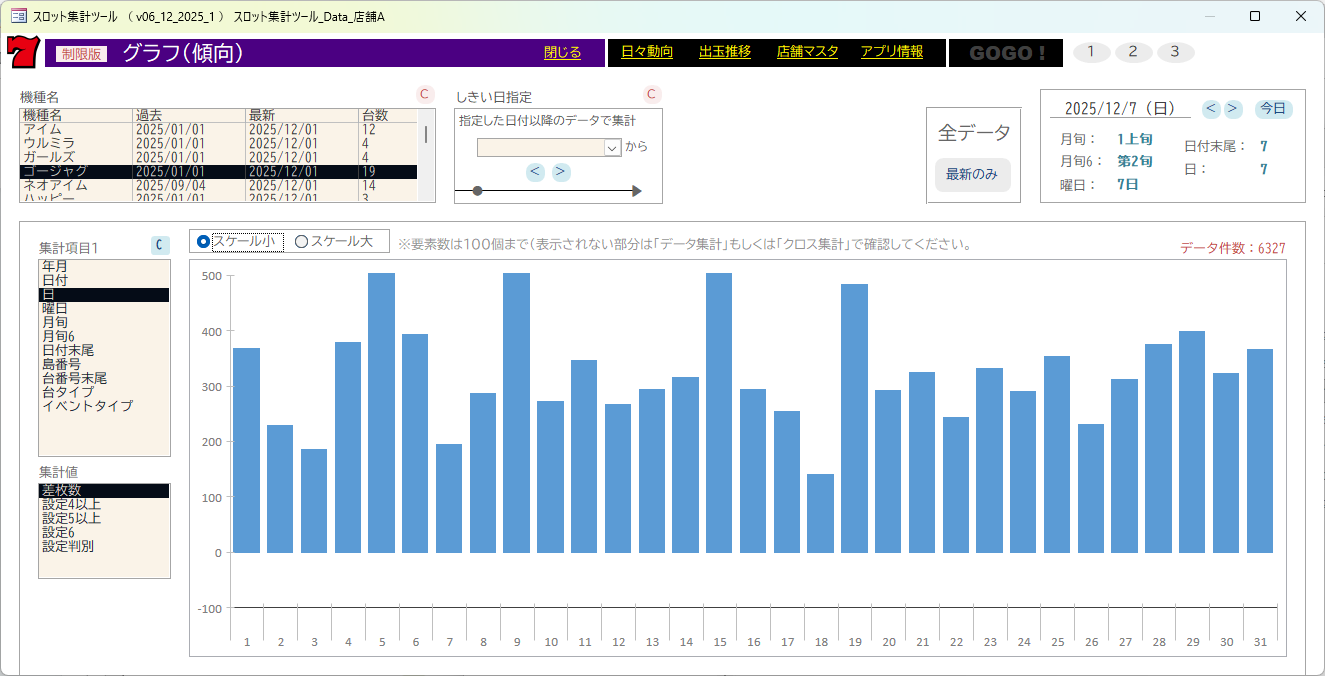Switch to the 出玉推移 menu tab
The height and width of the screenshot is (676, 1325).
point(724,52)
